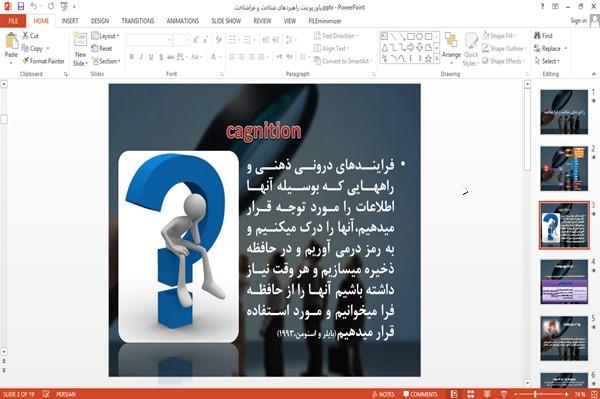Click Copy button
The height and width of the screenshot is (399, 600).
pos(33,48)
